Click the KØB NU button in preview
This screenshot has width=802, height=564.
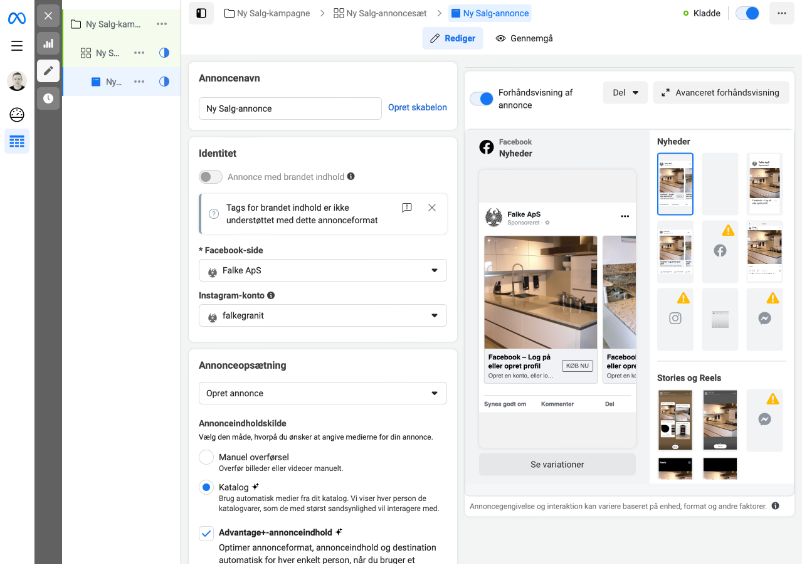point(577,366)
